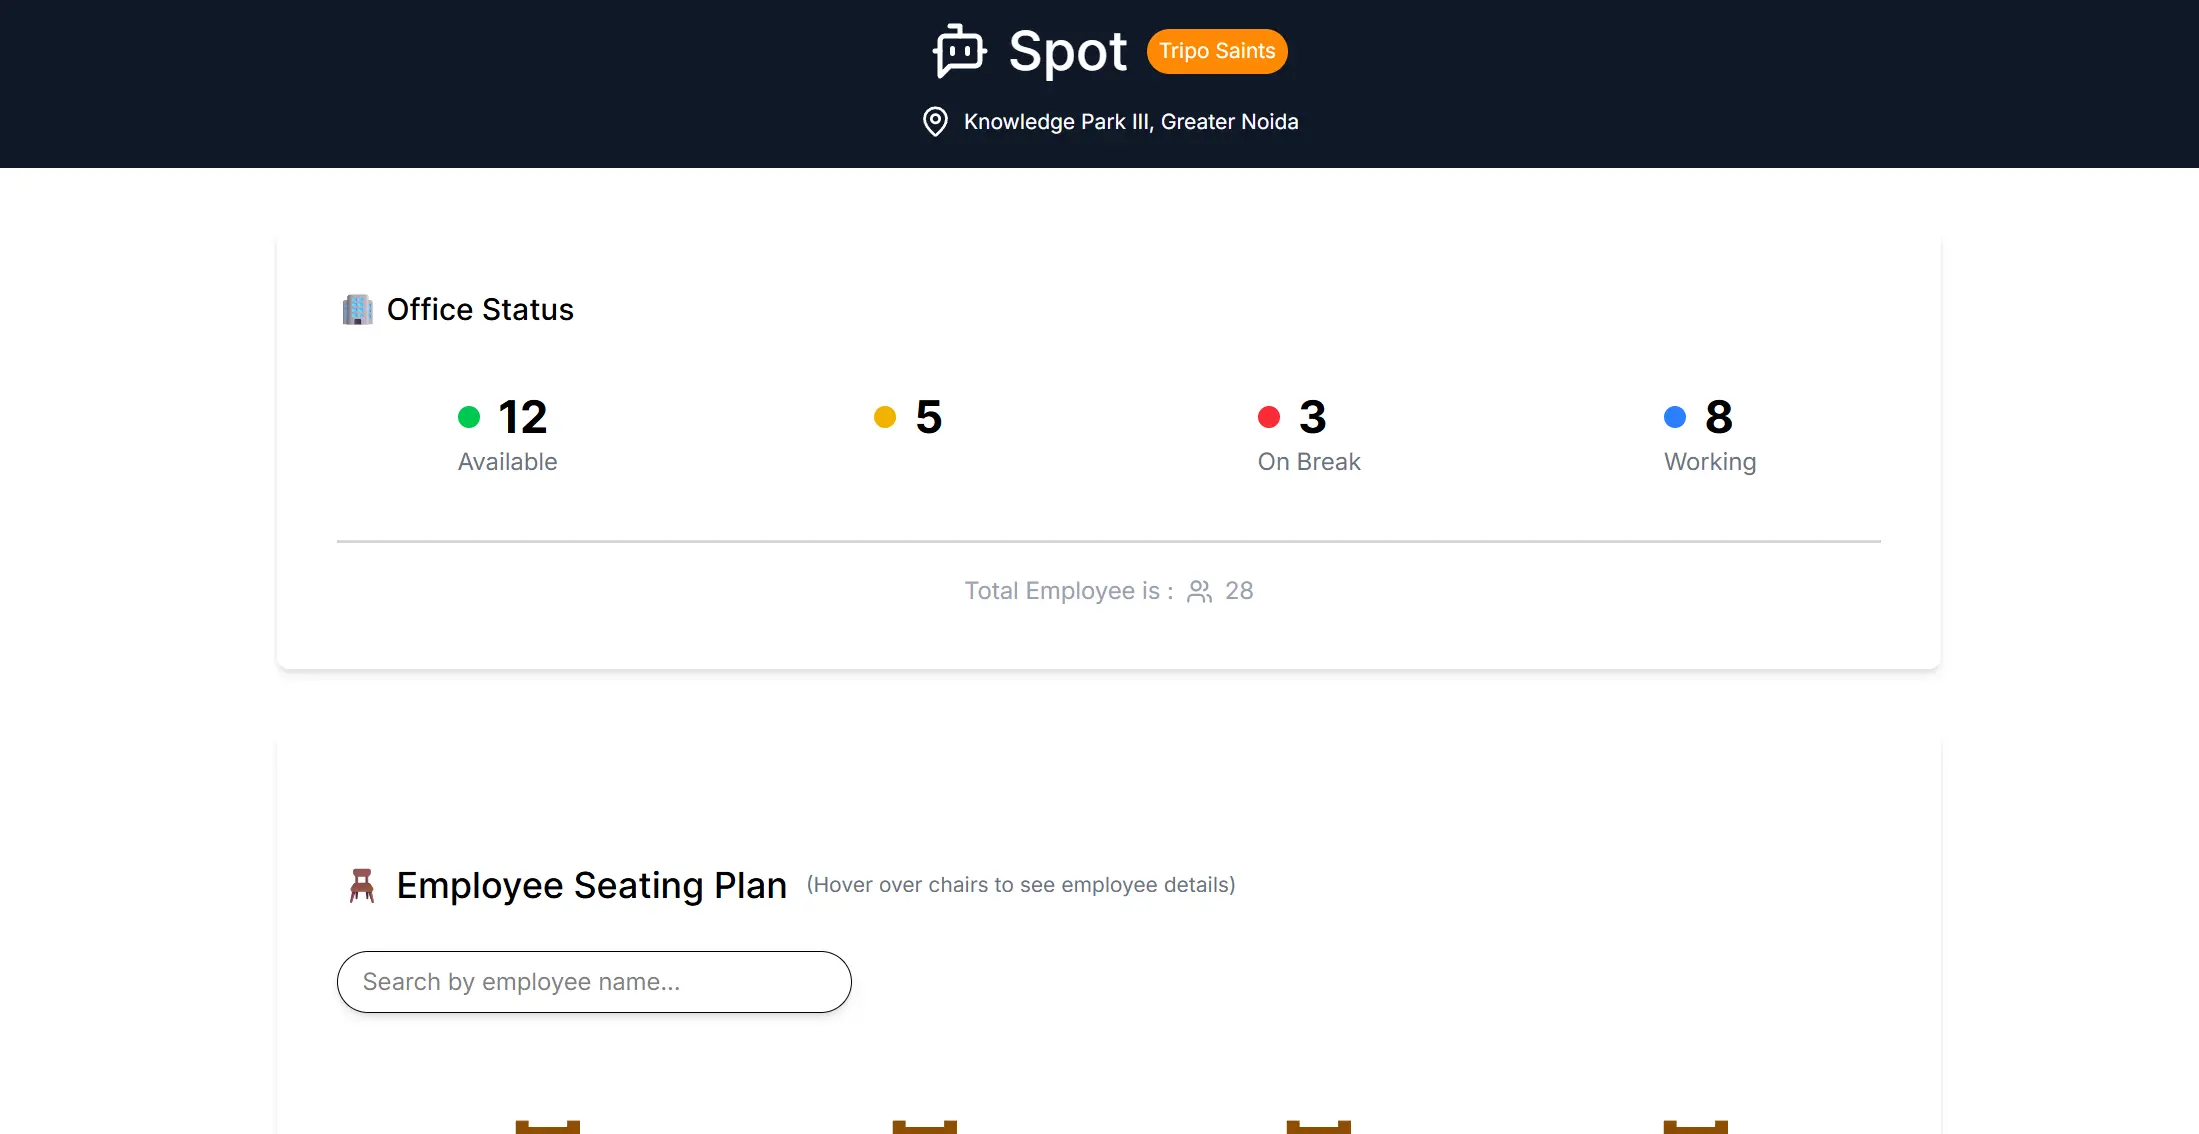Viewport: 2199px width, 1134px height.
Task: Click the green Available status dot
Action: (x=469, y=416)
